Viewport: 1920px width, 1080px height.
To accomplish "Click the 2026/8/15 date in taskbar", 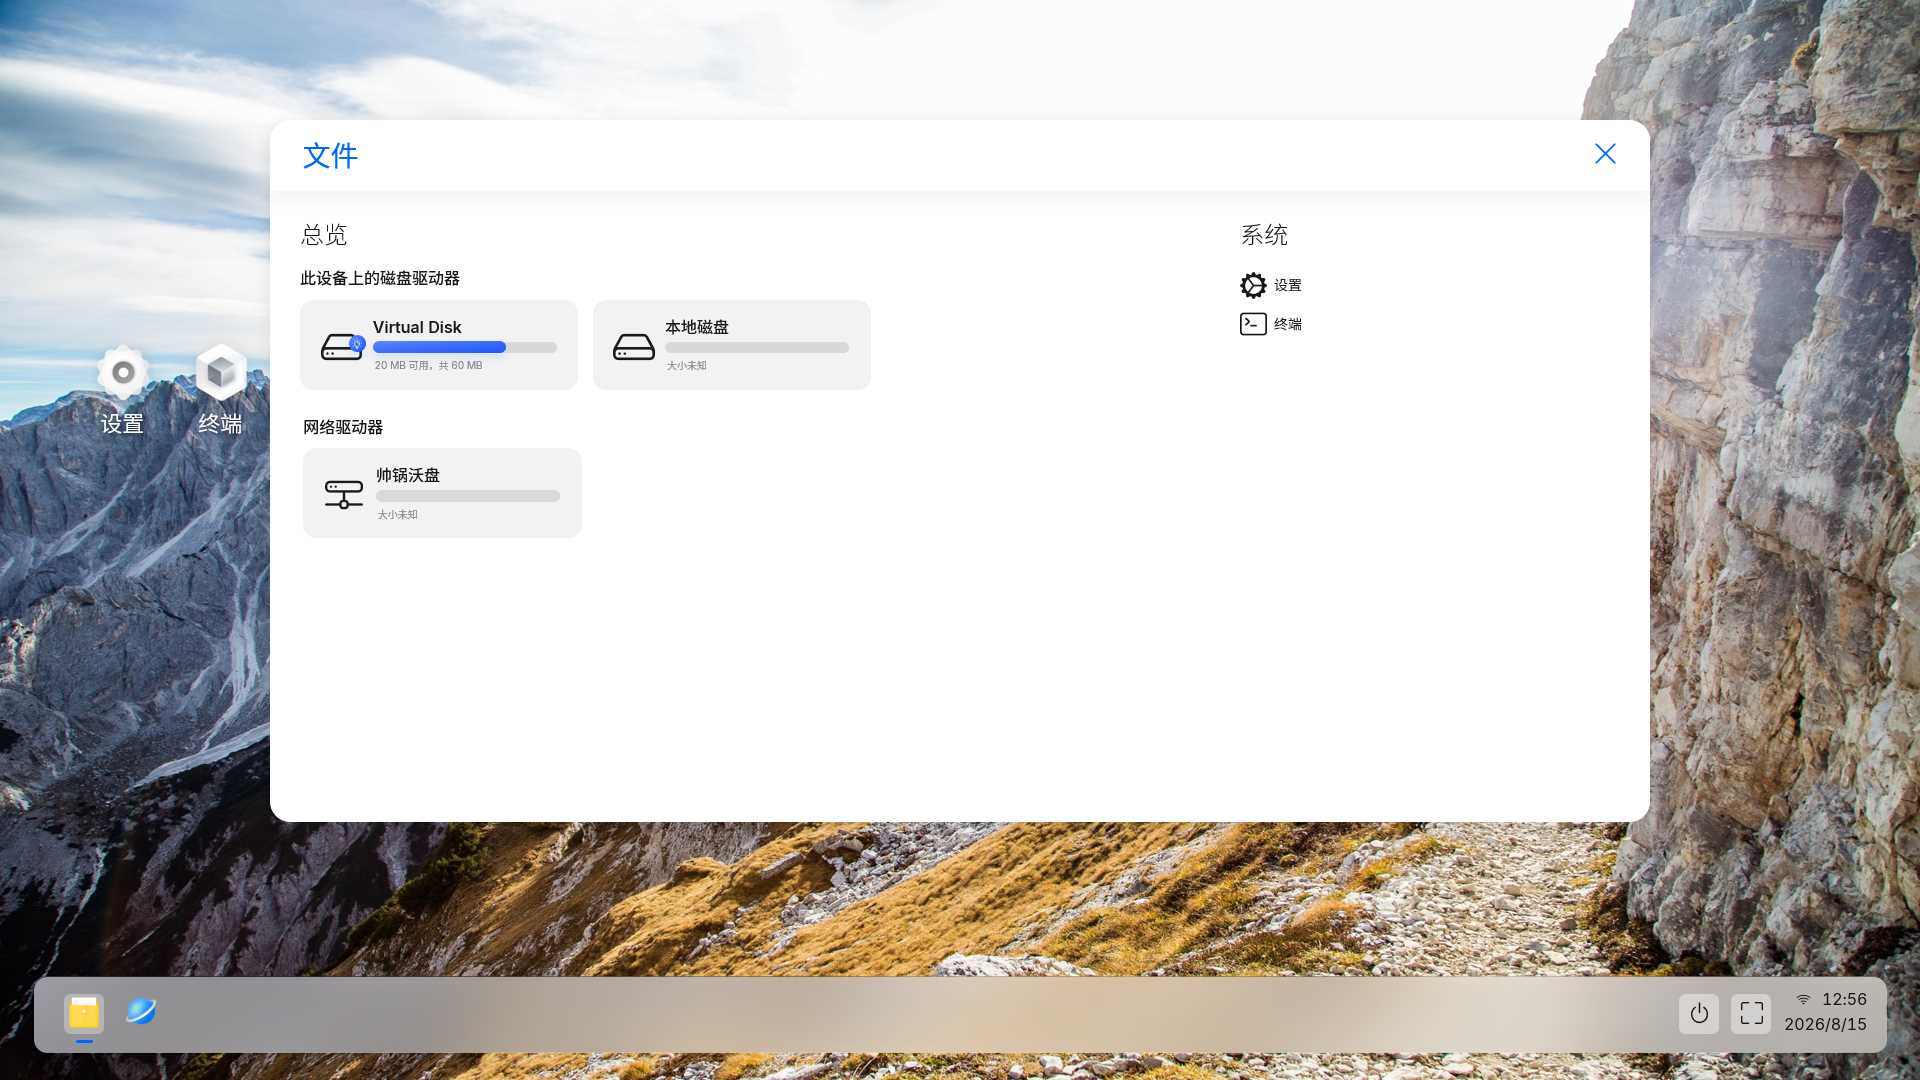I will click(1825, 1024).
